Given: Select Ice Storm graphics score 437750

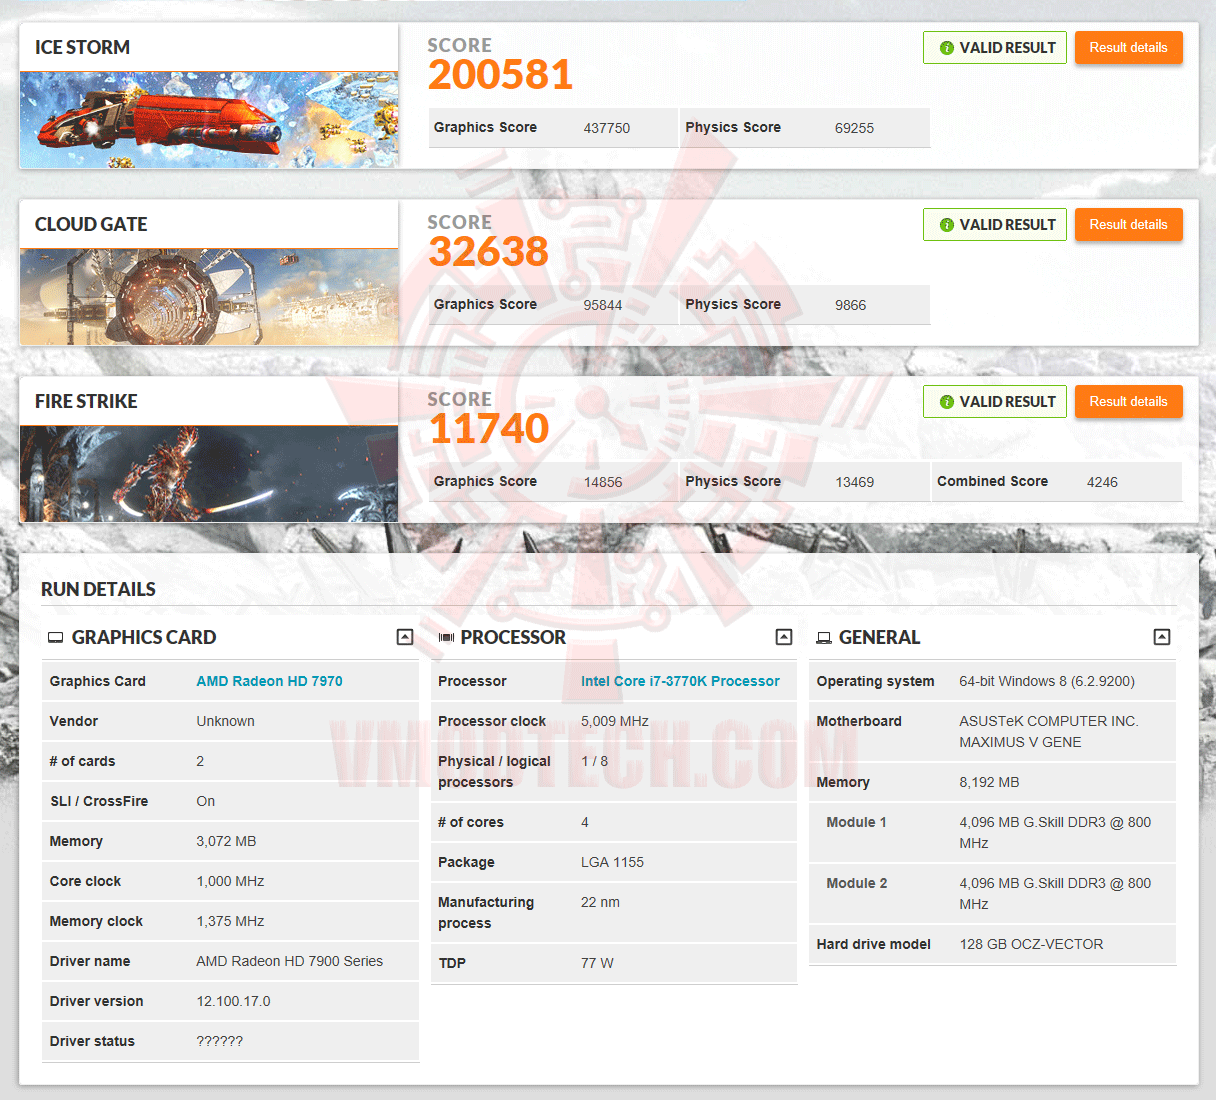Looking at the screenshot, I should (607, 128).
